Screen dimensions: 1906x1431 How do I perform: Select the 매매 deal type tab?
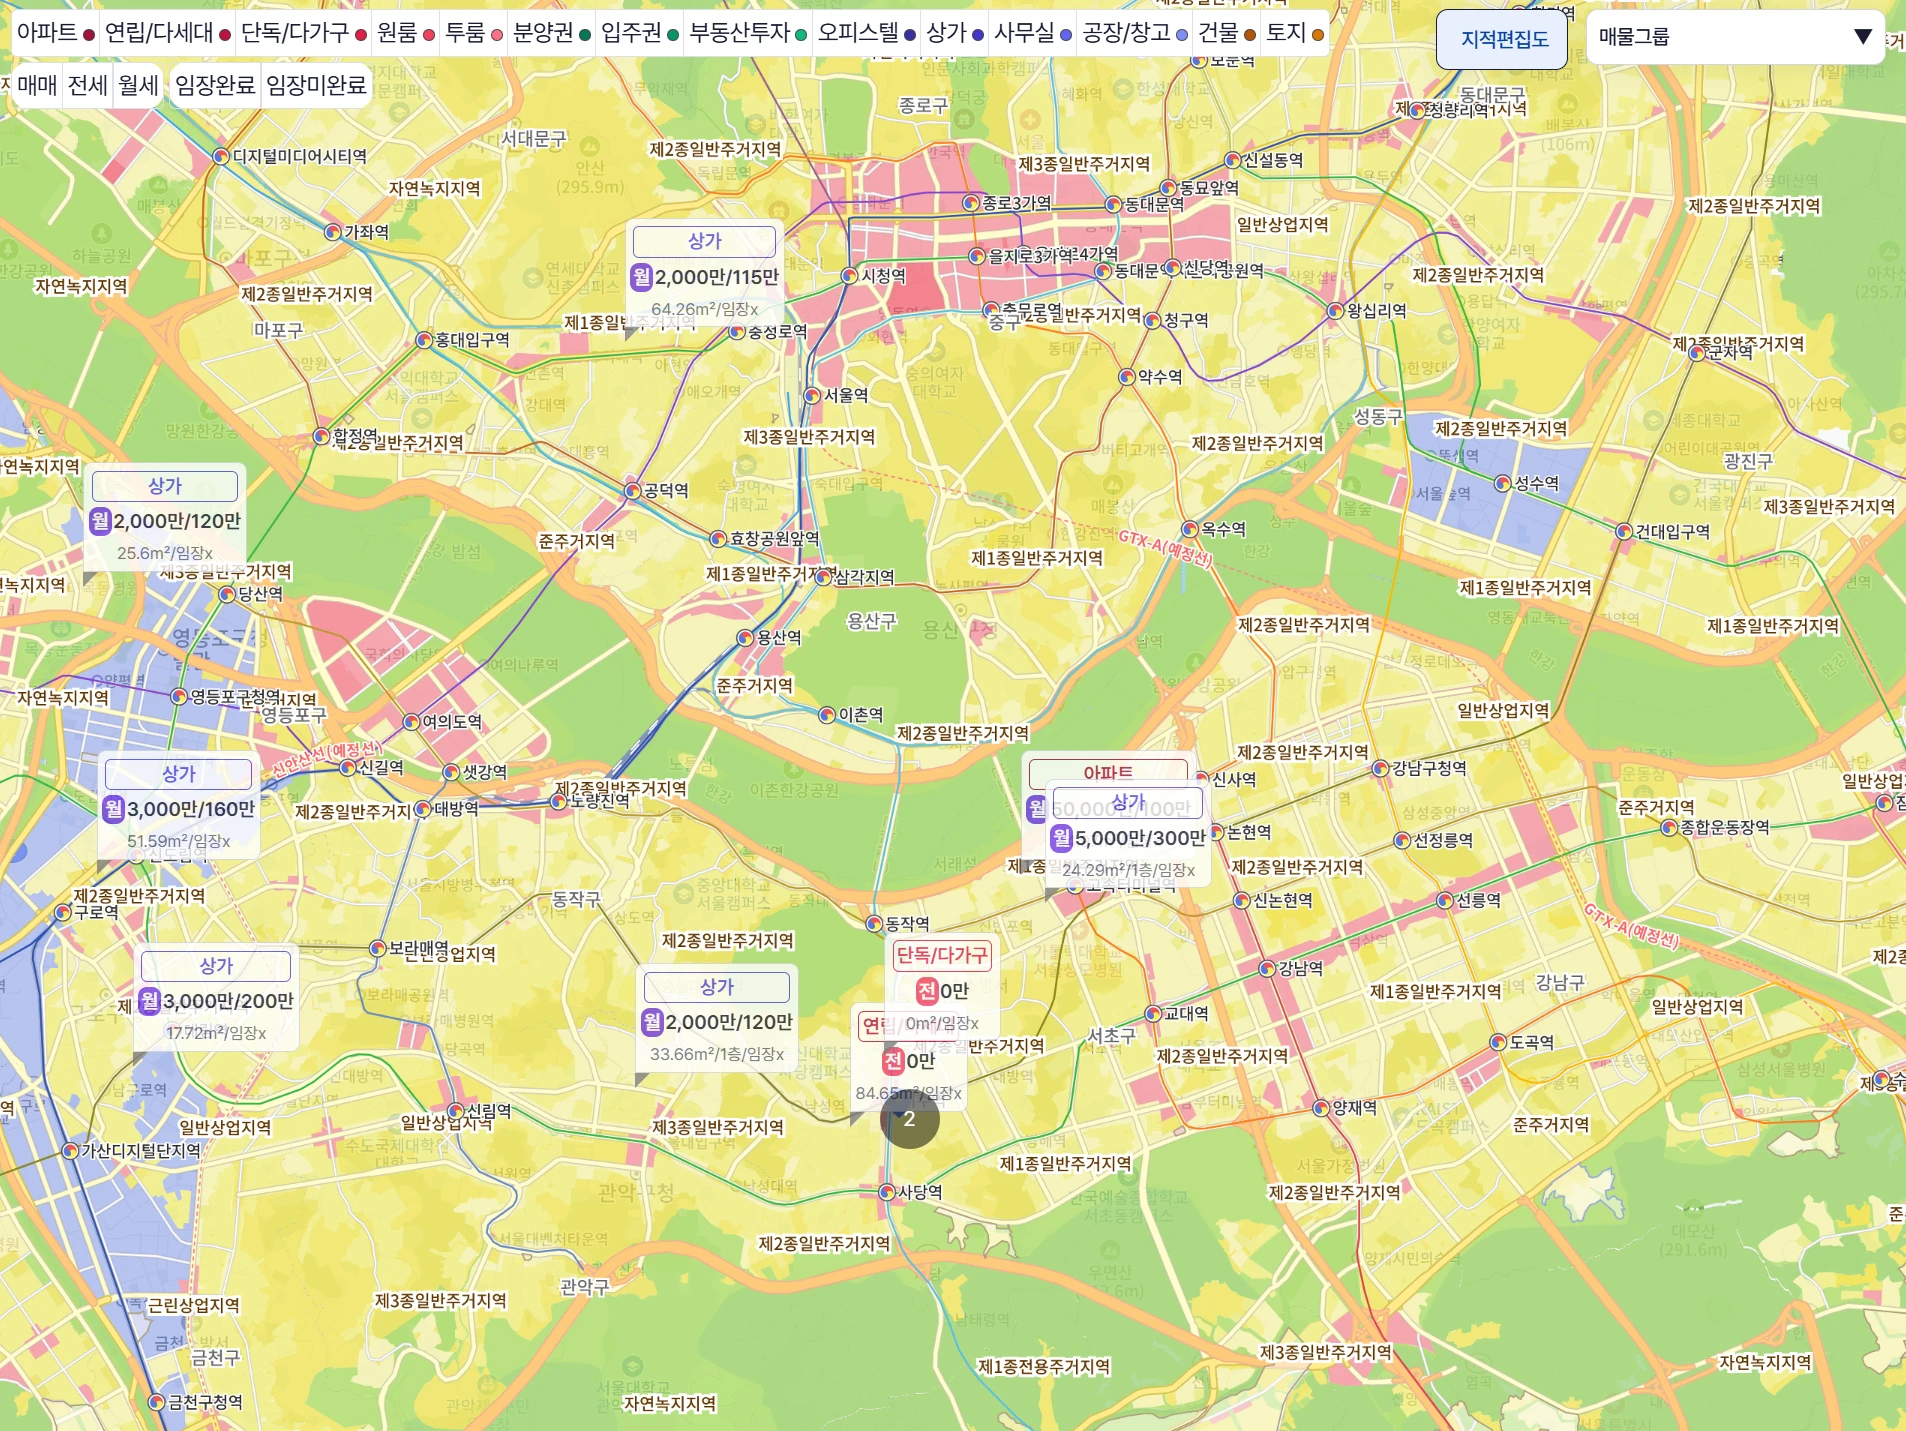pos(37,85)
